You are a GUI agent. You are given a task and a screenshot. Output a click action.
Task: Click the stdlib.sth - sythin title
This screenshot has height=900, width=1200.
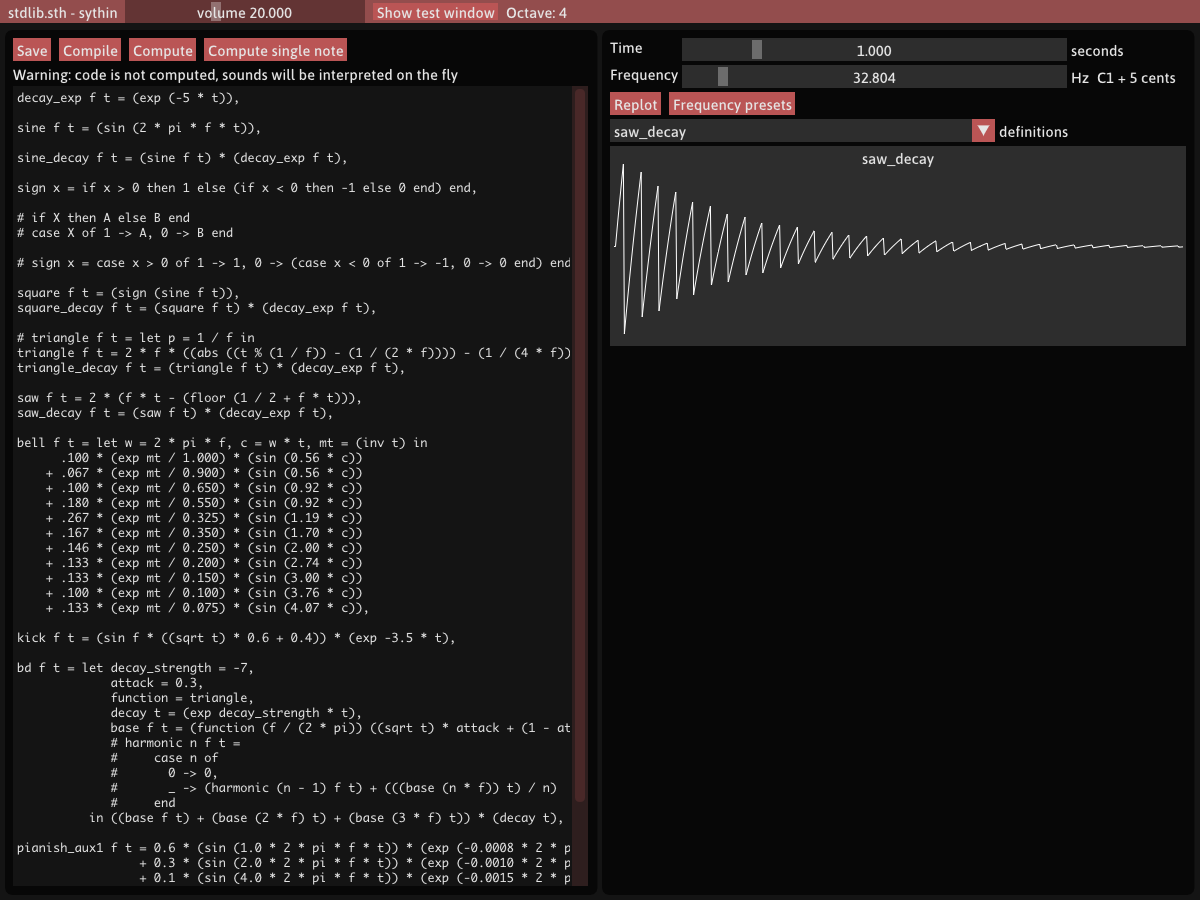tap(60, 13)
